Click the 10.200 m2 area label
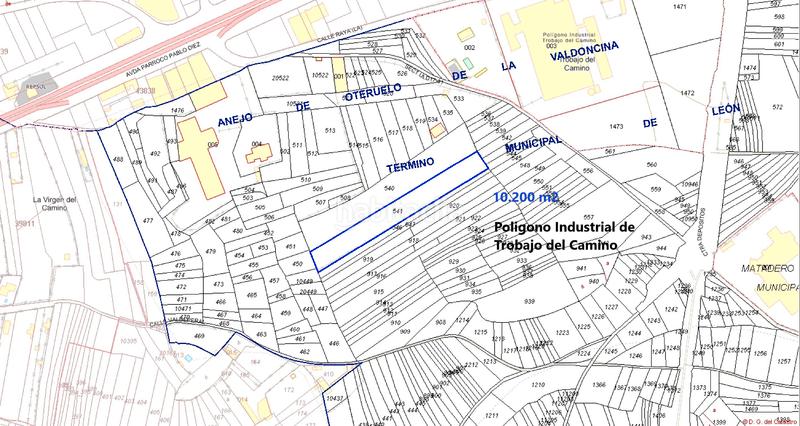Screen dimensions: 800x426 pyautogui.click(x=528, y=199)
